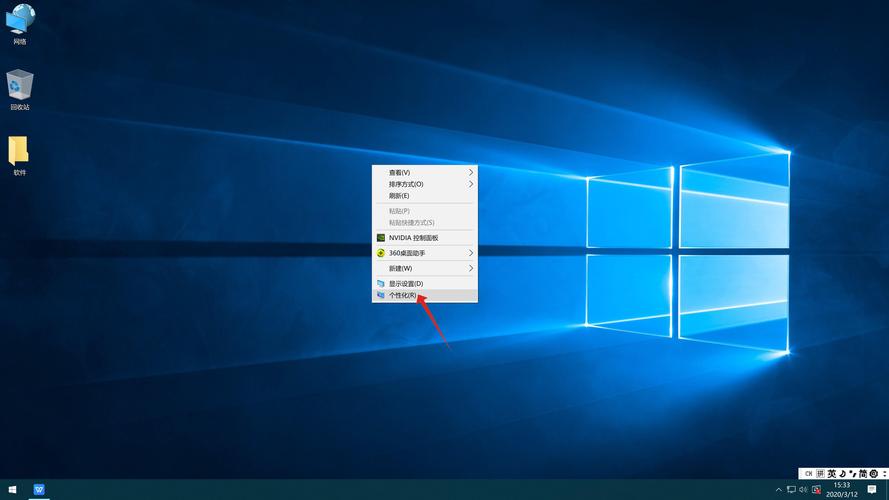Toggle the IME 英 language mode button
Image resolution: width=889 pixels, height=500 pixels.
[831, 473]
